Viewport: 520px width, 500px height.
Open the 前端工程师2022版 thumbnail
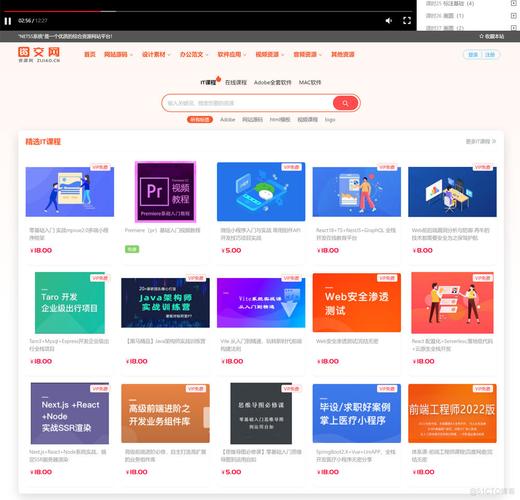point(452,413)
